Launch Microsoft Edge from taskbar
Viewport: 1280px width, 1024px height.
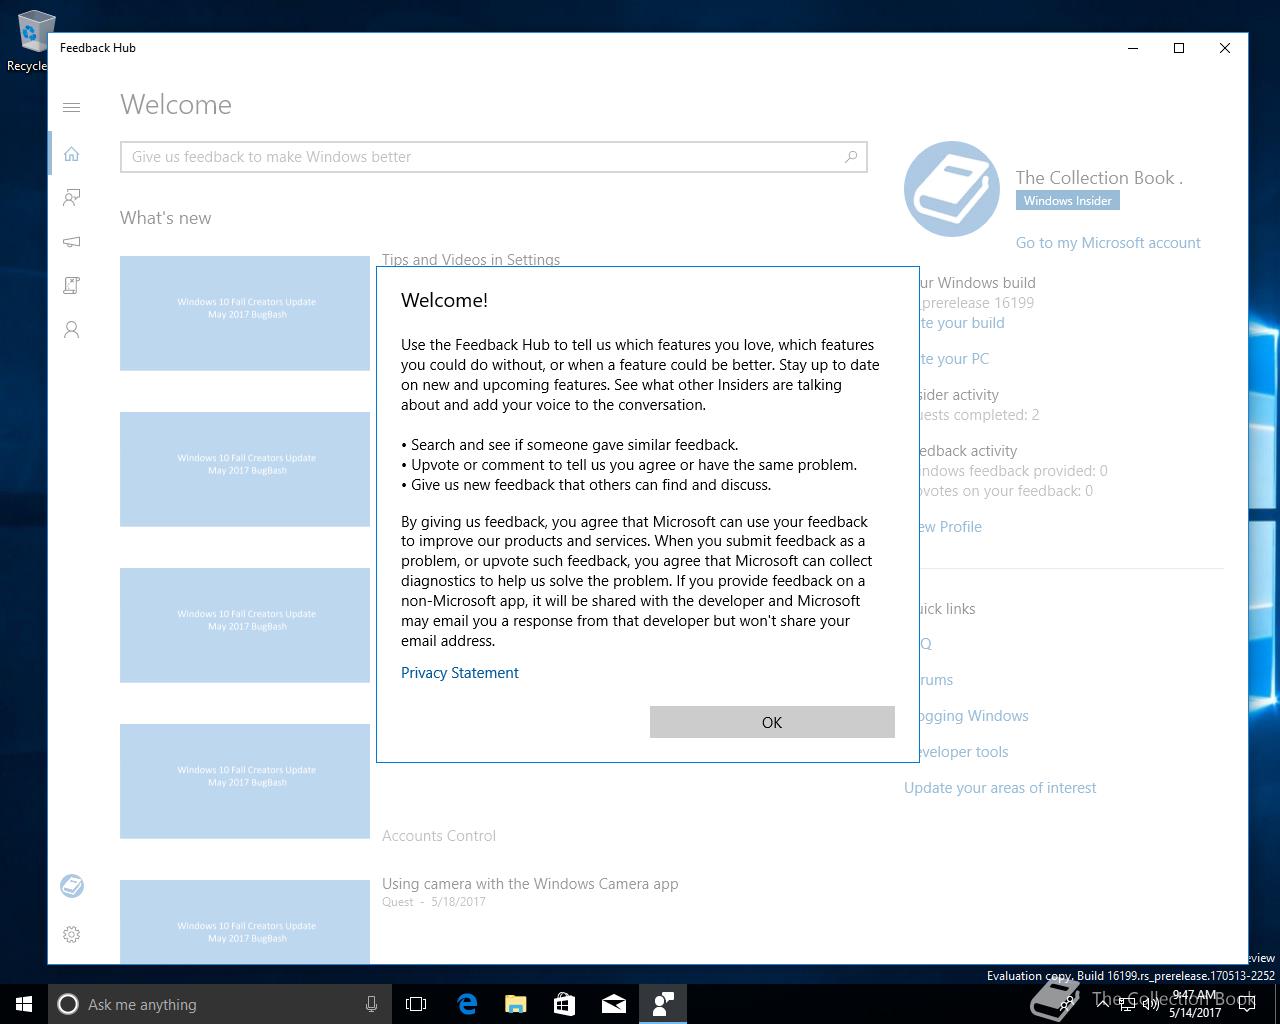(x=467, y=1004)
